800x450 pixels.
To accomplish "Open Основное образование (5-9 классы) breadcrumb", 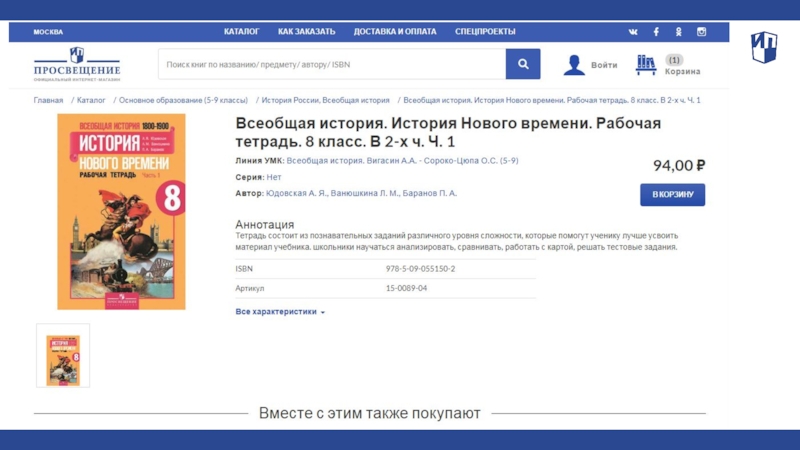I will [x=183, y=100].
